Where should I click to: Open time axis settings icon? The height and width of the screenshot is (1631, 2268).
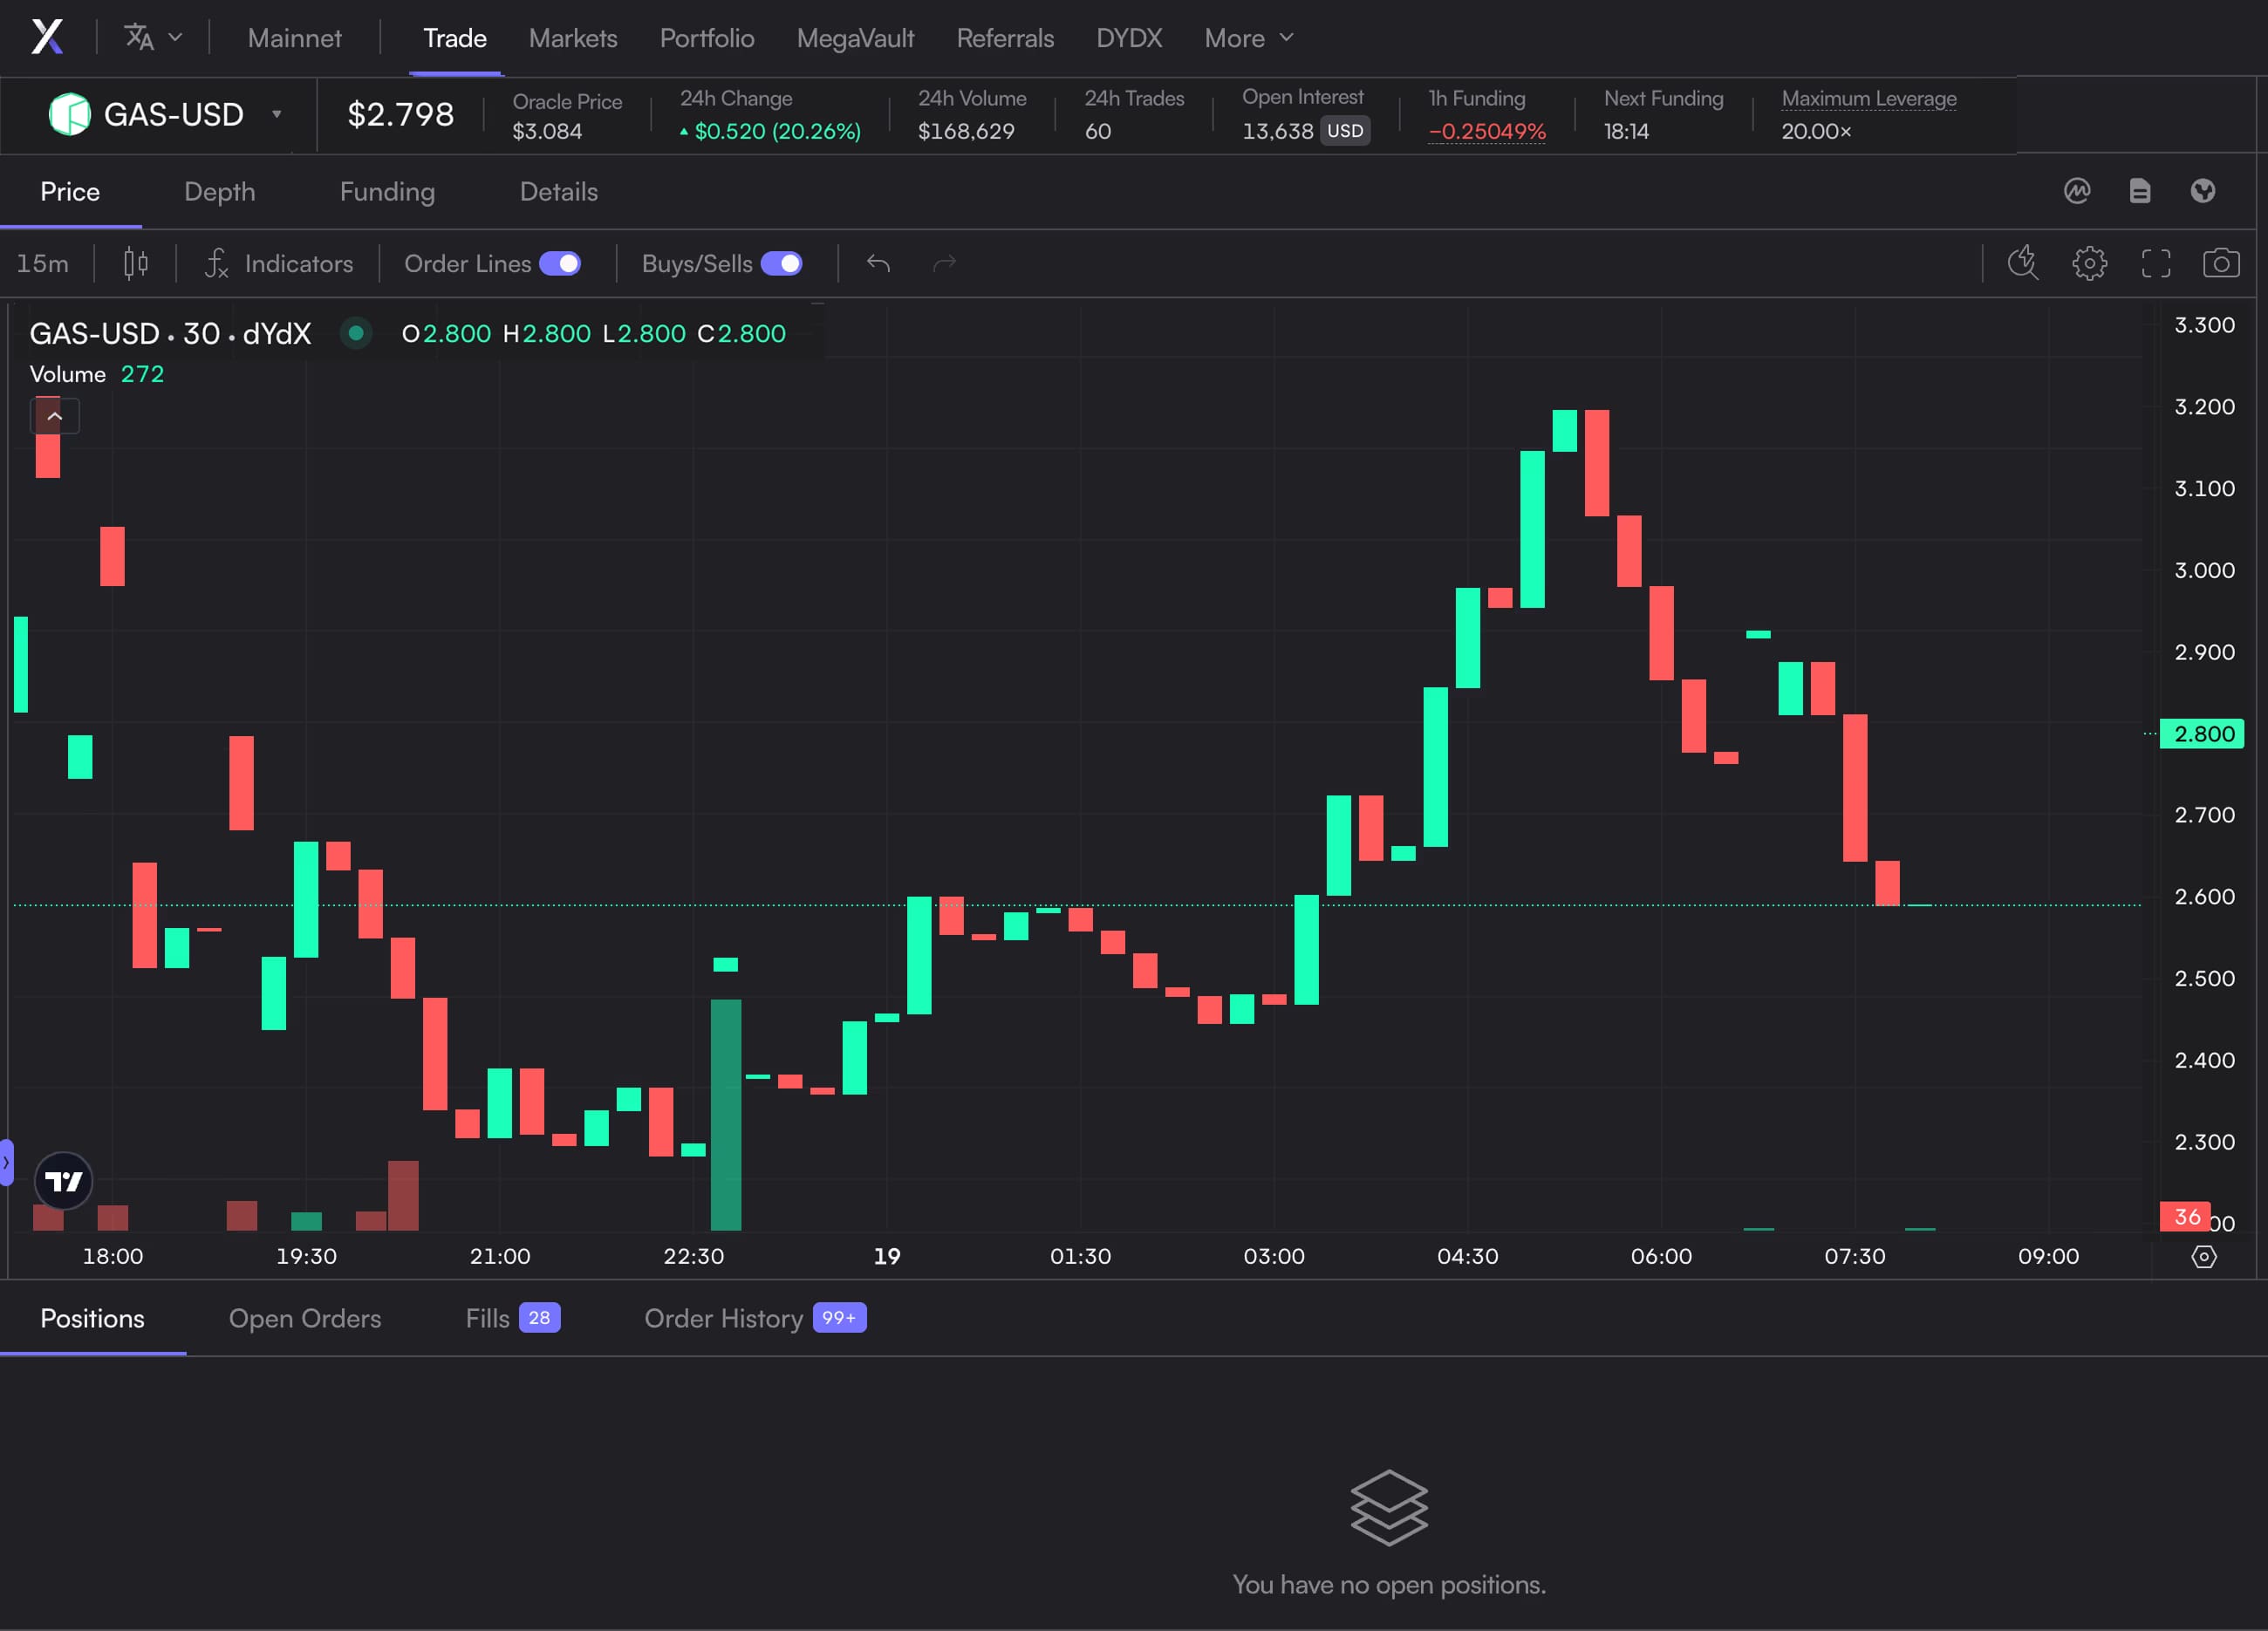2204,1256
